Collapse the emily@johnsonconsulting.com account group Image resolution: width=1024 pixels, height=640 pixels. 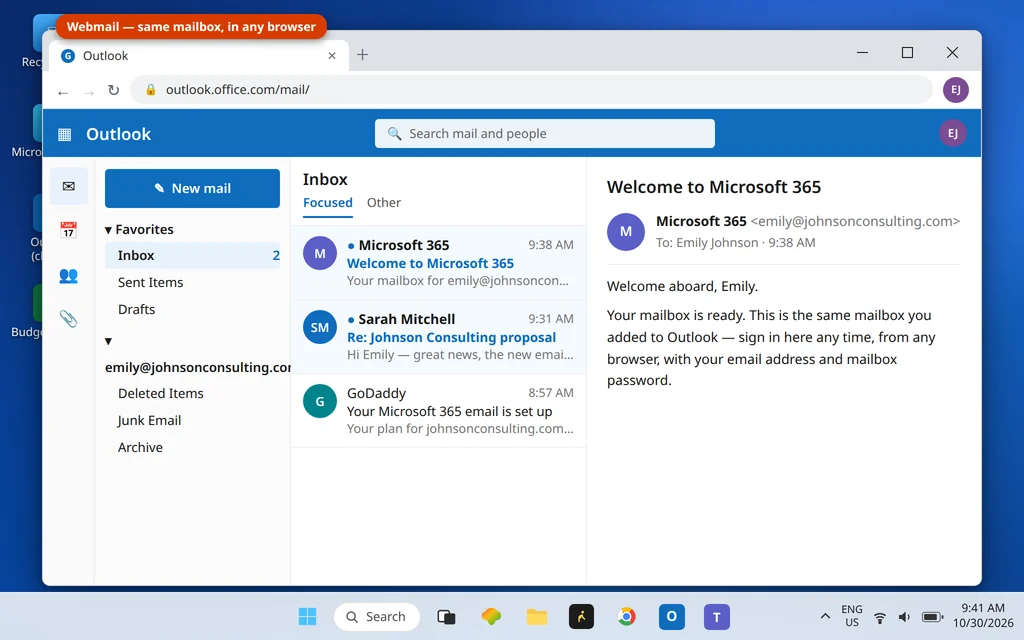[108, 342]
